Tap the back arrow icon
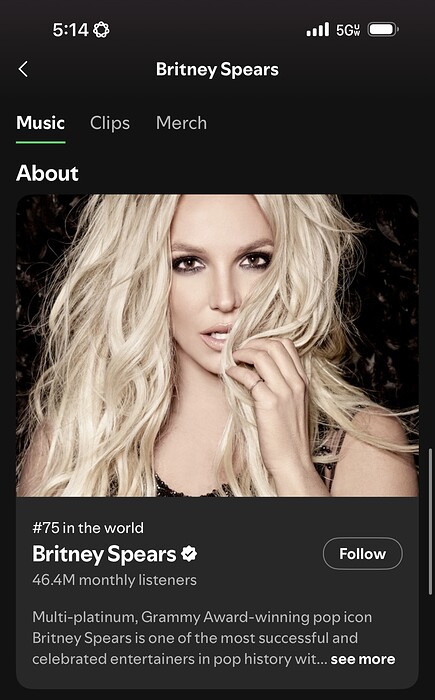 (23, 69)
